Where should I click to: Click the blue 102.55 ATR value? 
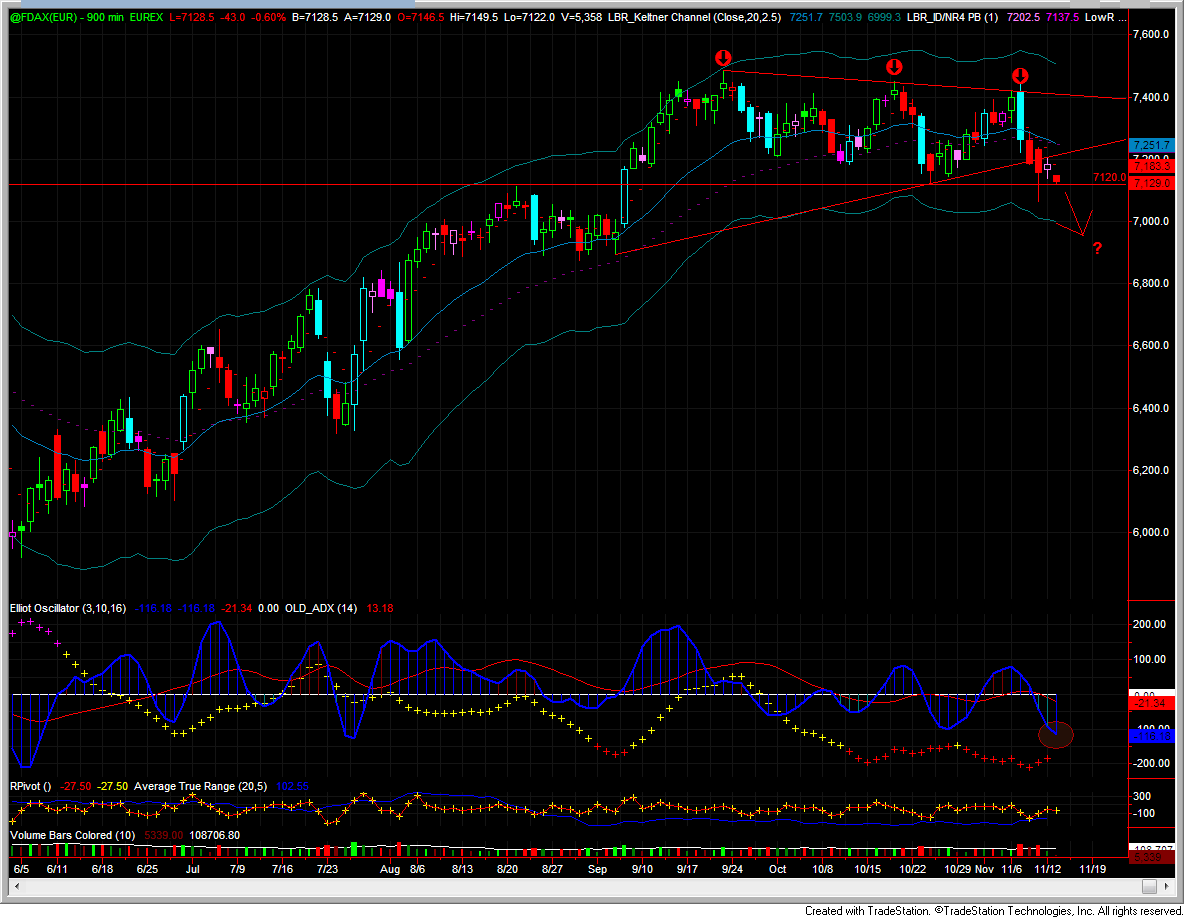click(293, 786)
